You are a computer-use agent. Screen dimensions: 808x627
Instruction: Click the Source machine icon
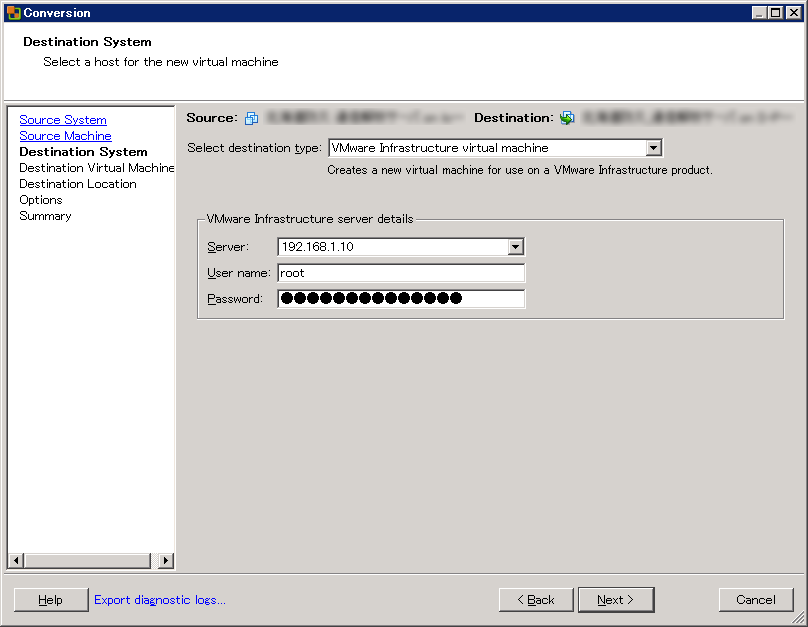(252, 118)
